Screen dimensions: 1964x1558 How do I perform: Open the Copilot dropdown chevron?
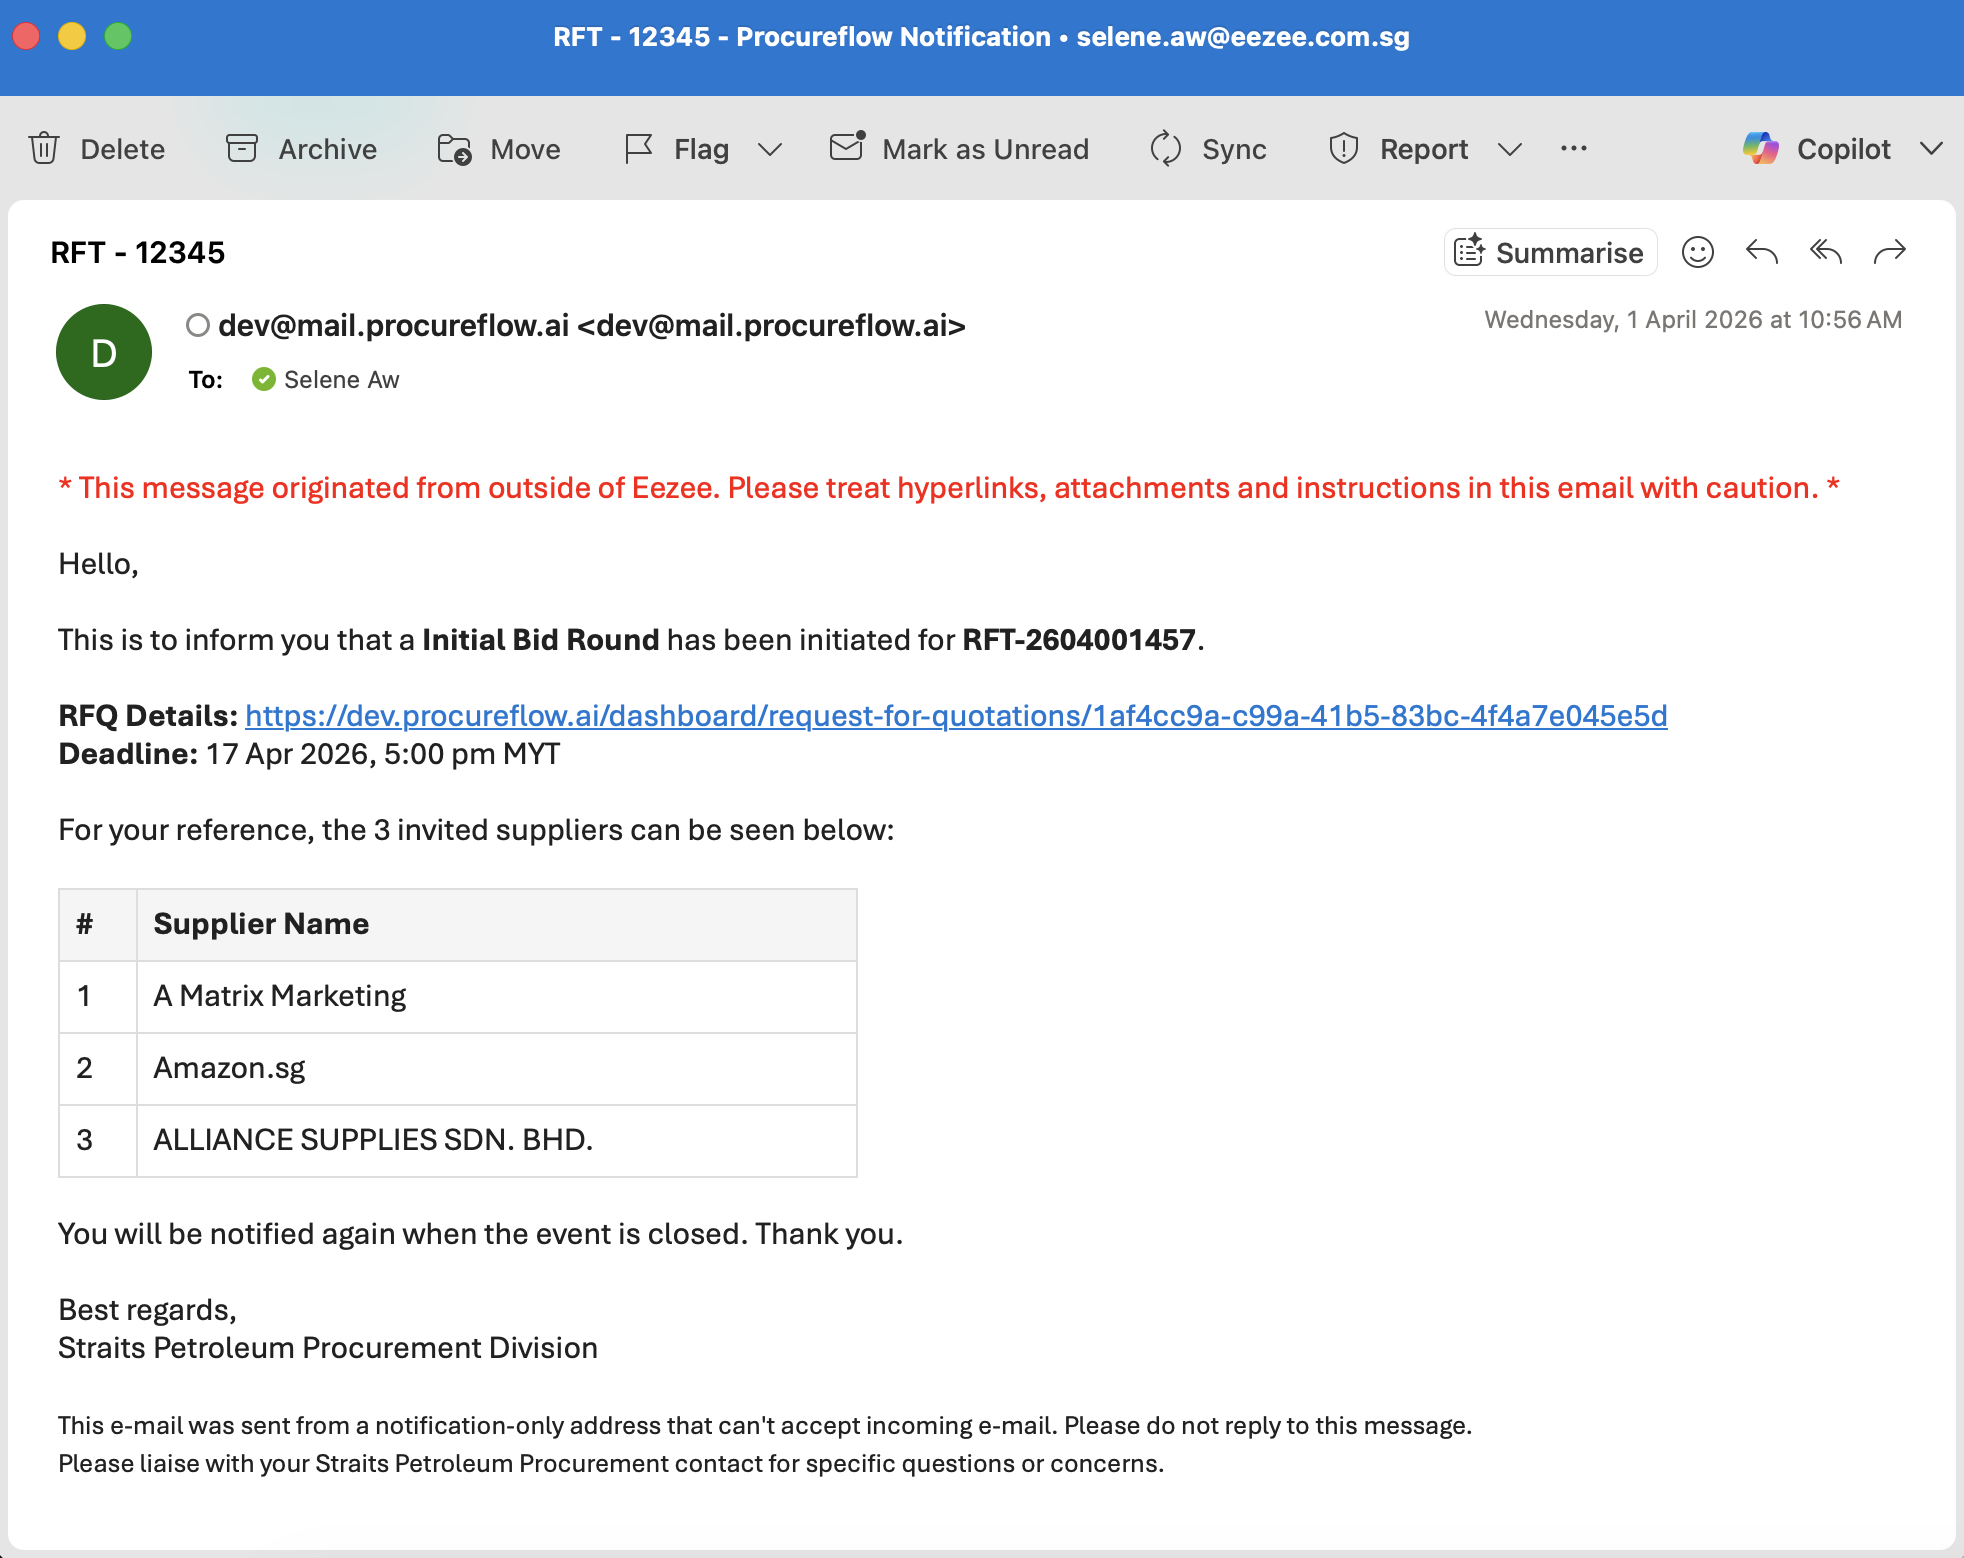1931,149
